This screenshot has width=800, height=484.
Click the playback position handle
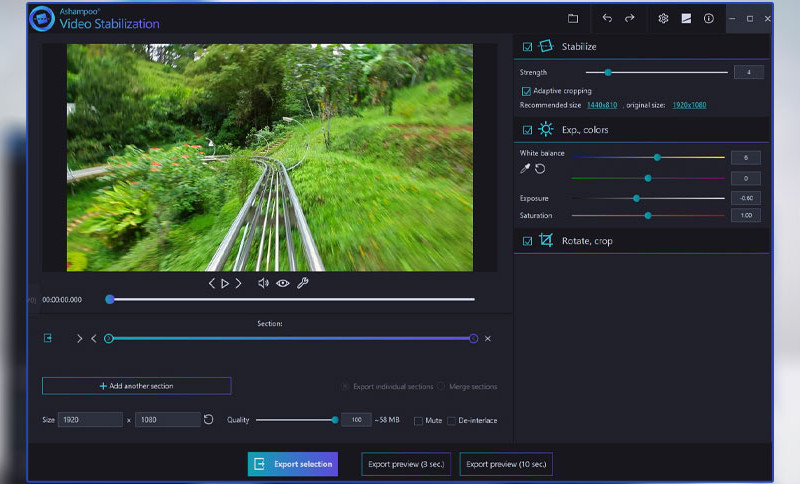click(x=110, y=299)
